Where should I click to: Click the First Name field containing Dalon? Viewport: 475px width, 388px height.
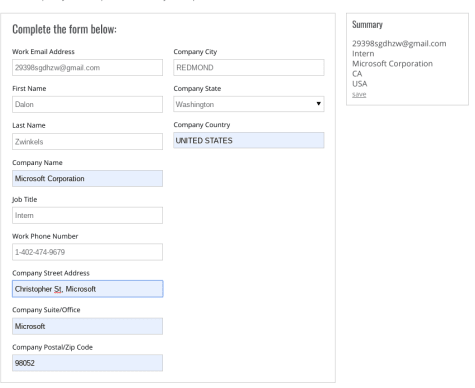87,104
